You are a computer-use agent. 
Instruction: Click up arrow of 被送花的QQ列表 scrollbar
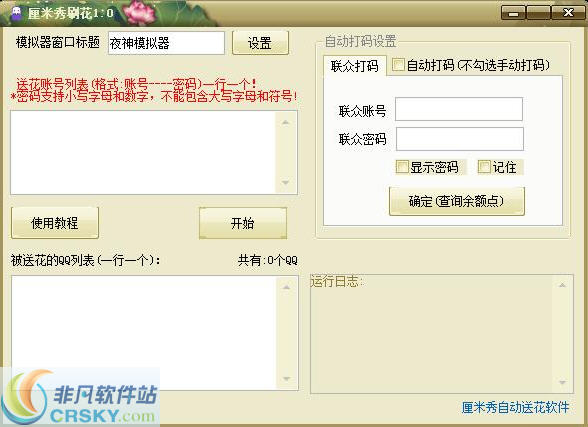pyautogui.click(x=286, y=287)
